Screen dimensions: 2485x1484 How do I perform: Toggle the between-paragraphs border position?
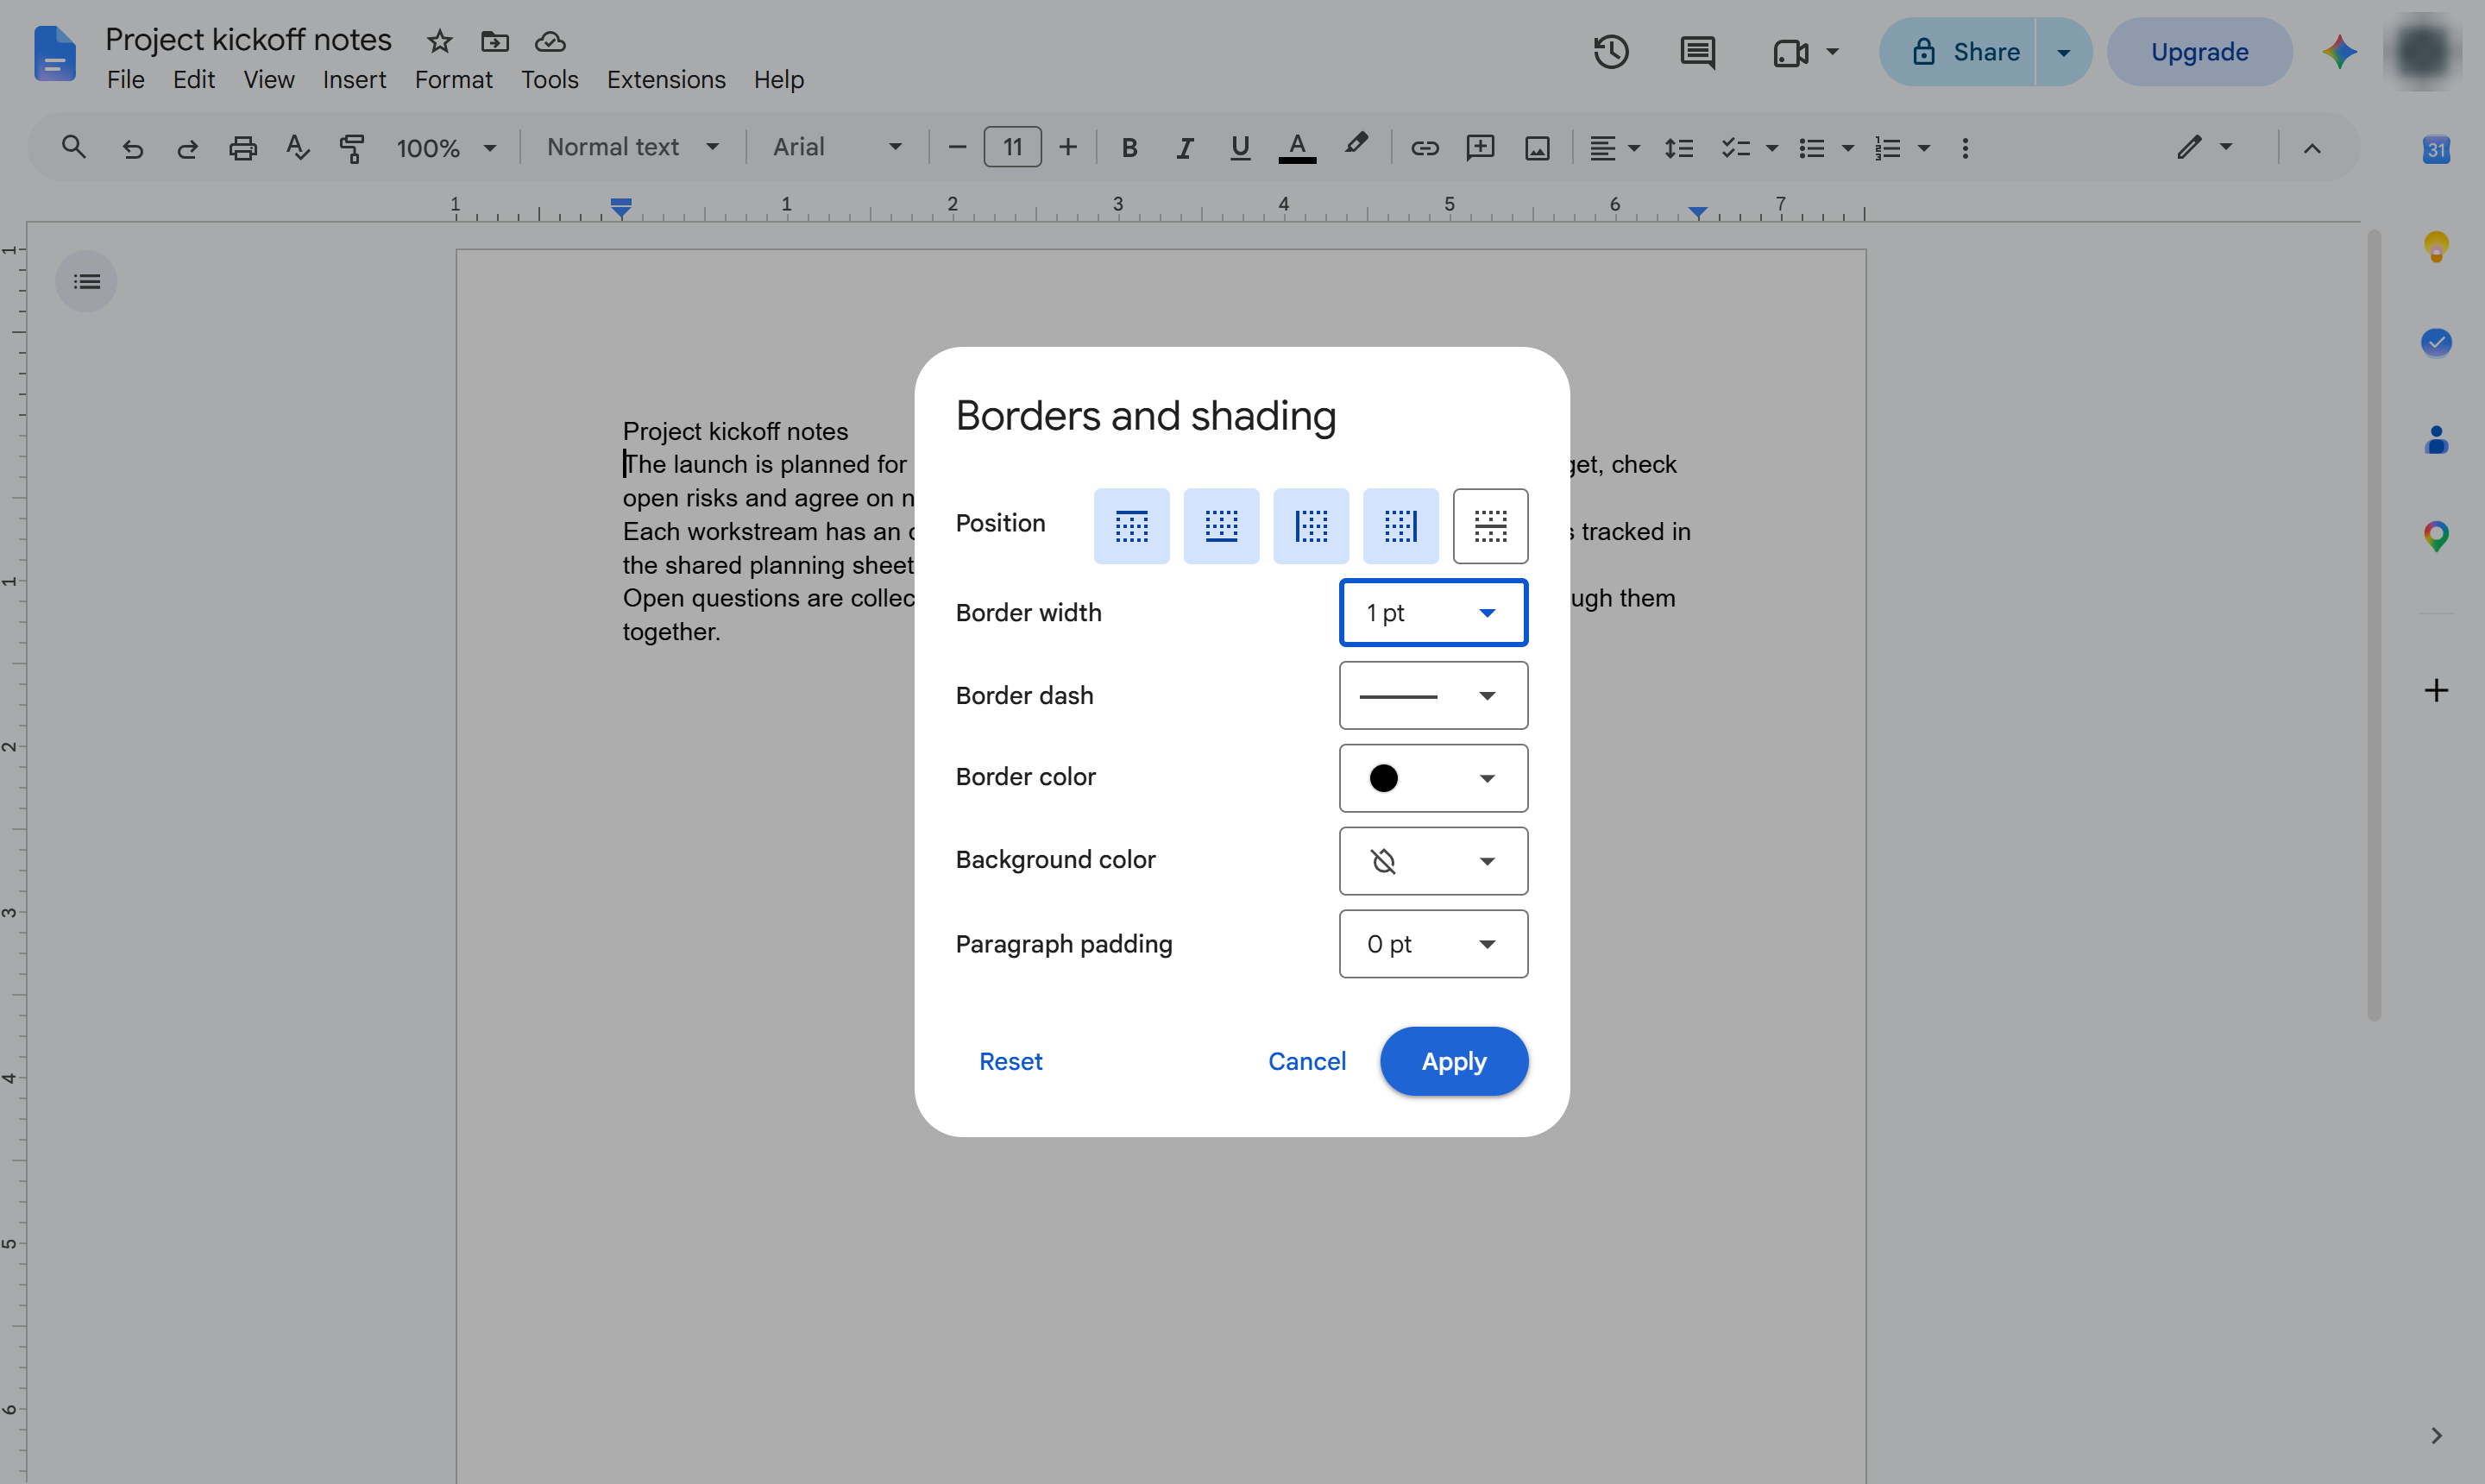(1490, 526)
